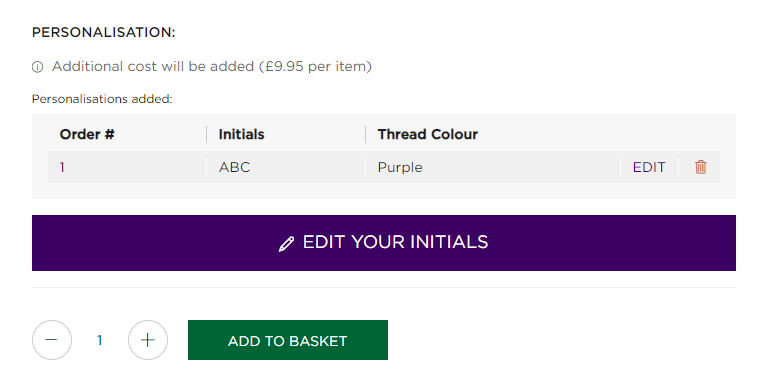Increase quantity with the plus button

click(148, 340)
